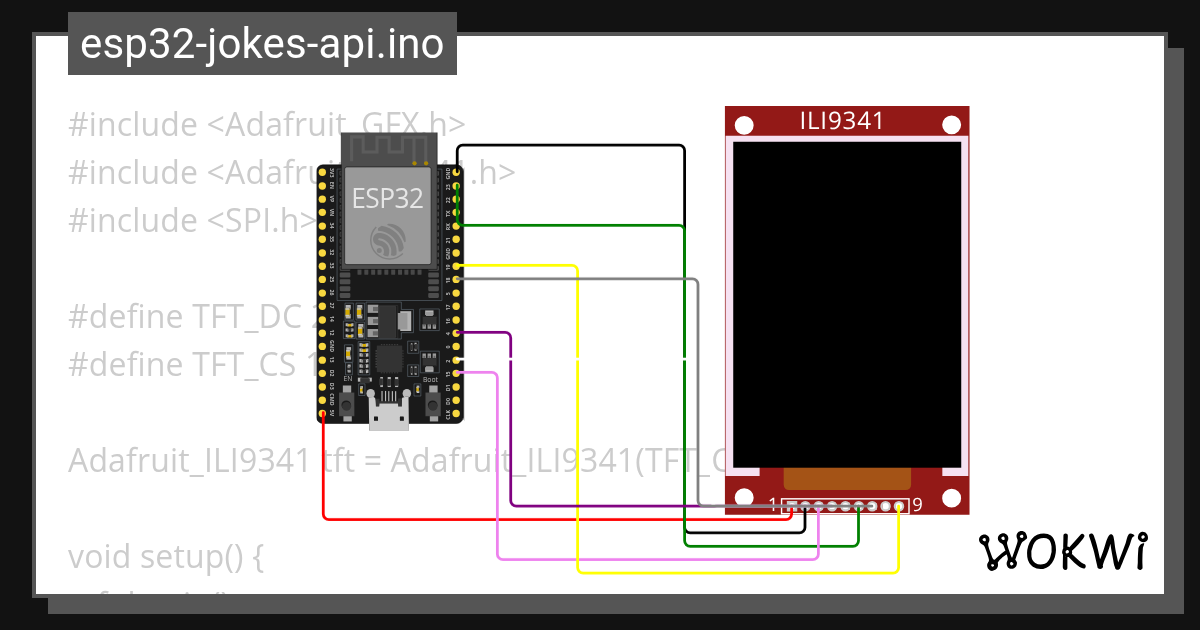Click the GND pin next to pin 23
Image resolution: width=1200 pixels, height=630 pixels.
[x=458, y=172]
